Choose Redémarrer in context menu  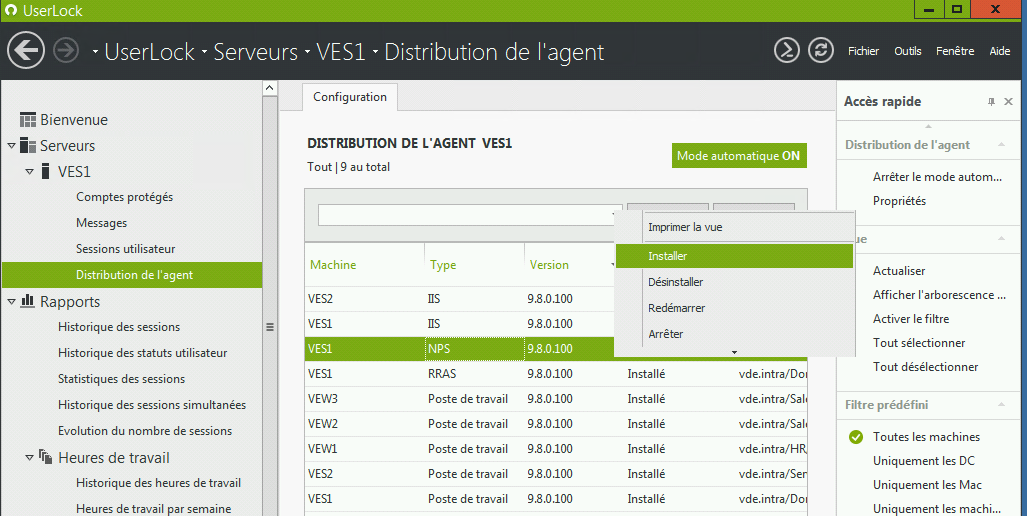coord(735,308)
